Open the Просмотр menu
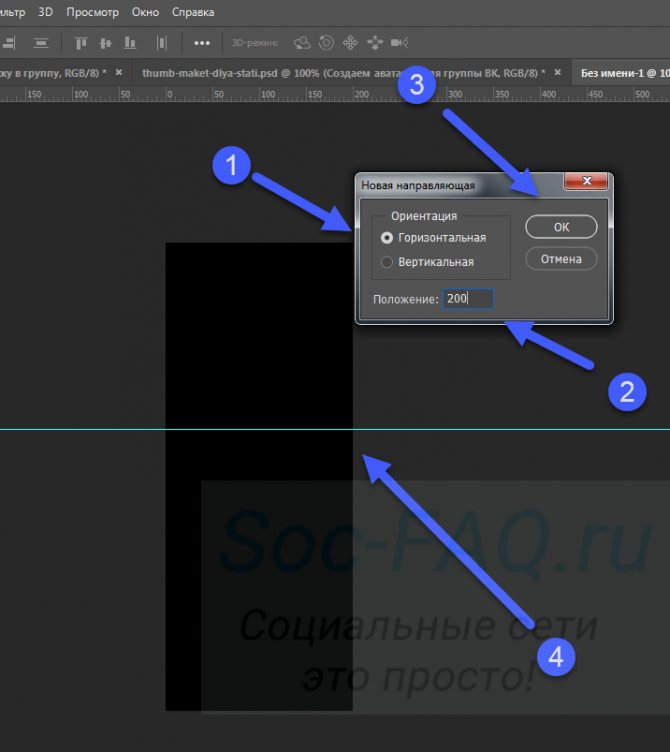Screen dimensions: 670x752 pyautogui.click(x=92, y=12)
